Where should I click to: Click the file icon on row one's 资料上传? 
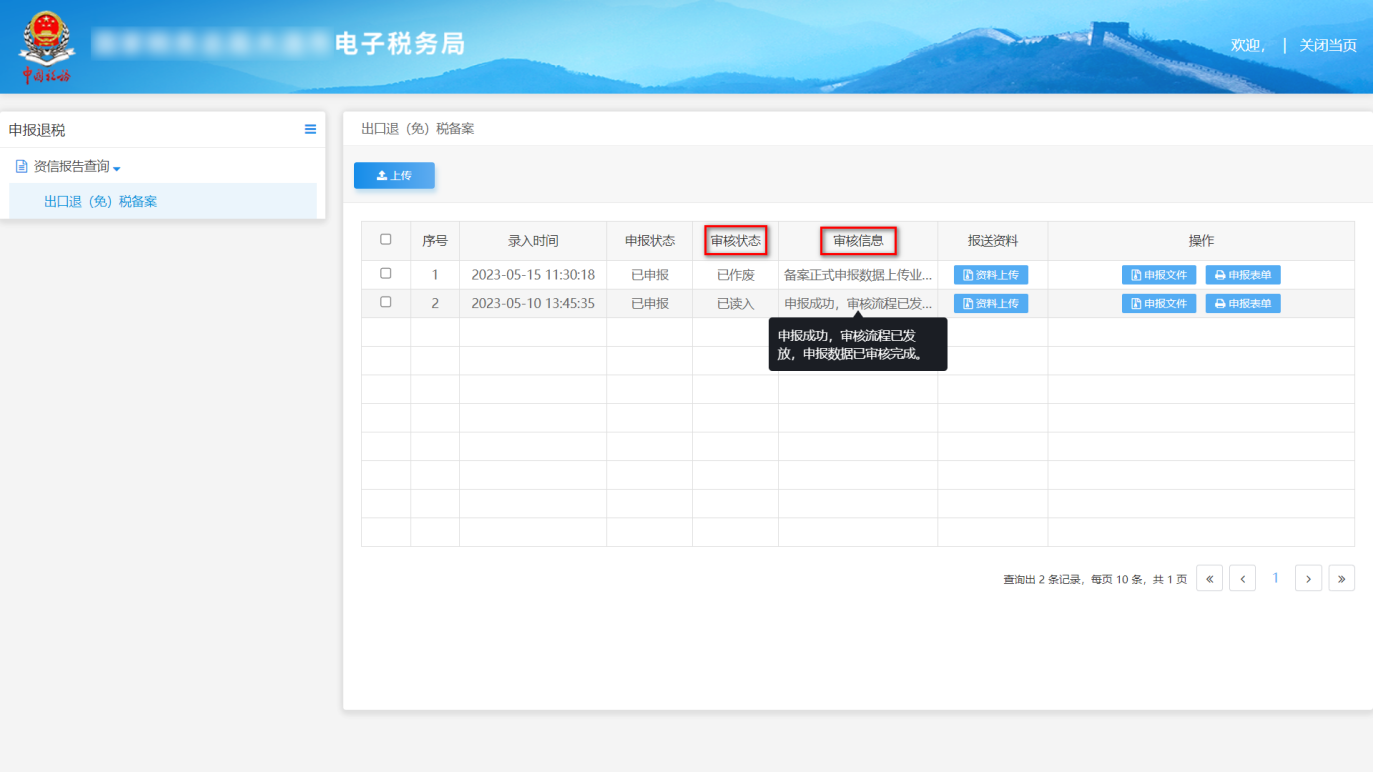968,274
